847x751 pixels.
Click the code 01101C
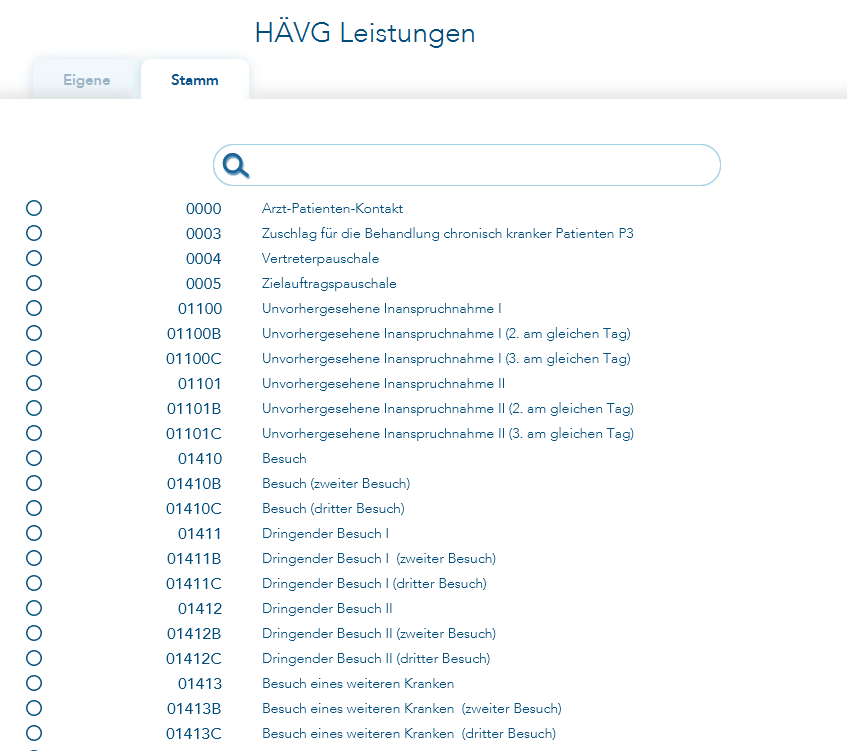194,434
